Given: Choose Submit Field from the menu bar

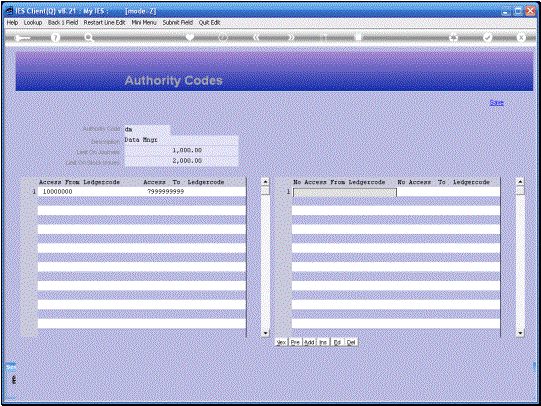Looking at the screenshot, I should (x=178, y=22).
